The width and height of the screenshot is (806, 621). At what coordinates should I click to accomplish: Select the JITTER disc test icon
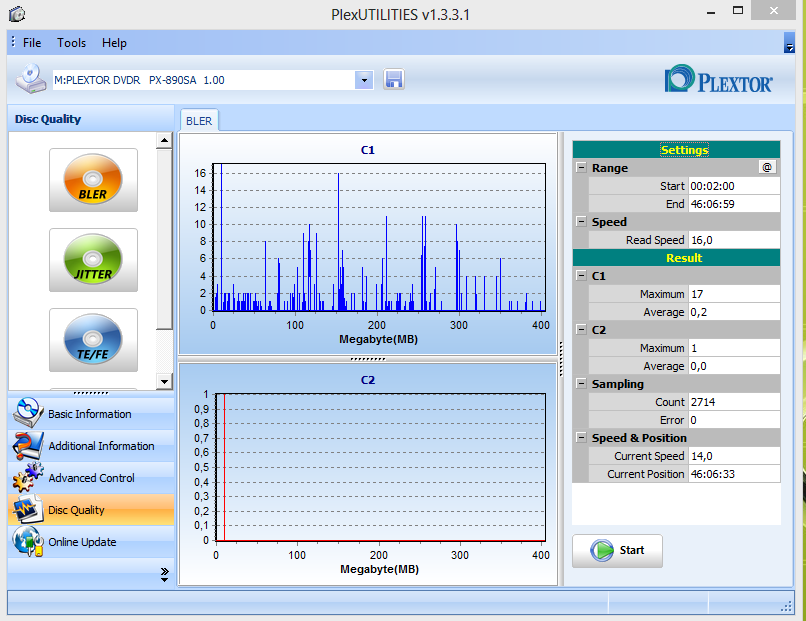click(93, 260)
